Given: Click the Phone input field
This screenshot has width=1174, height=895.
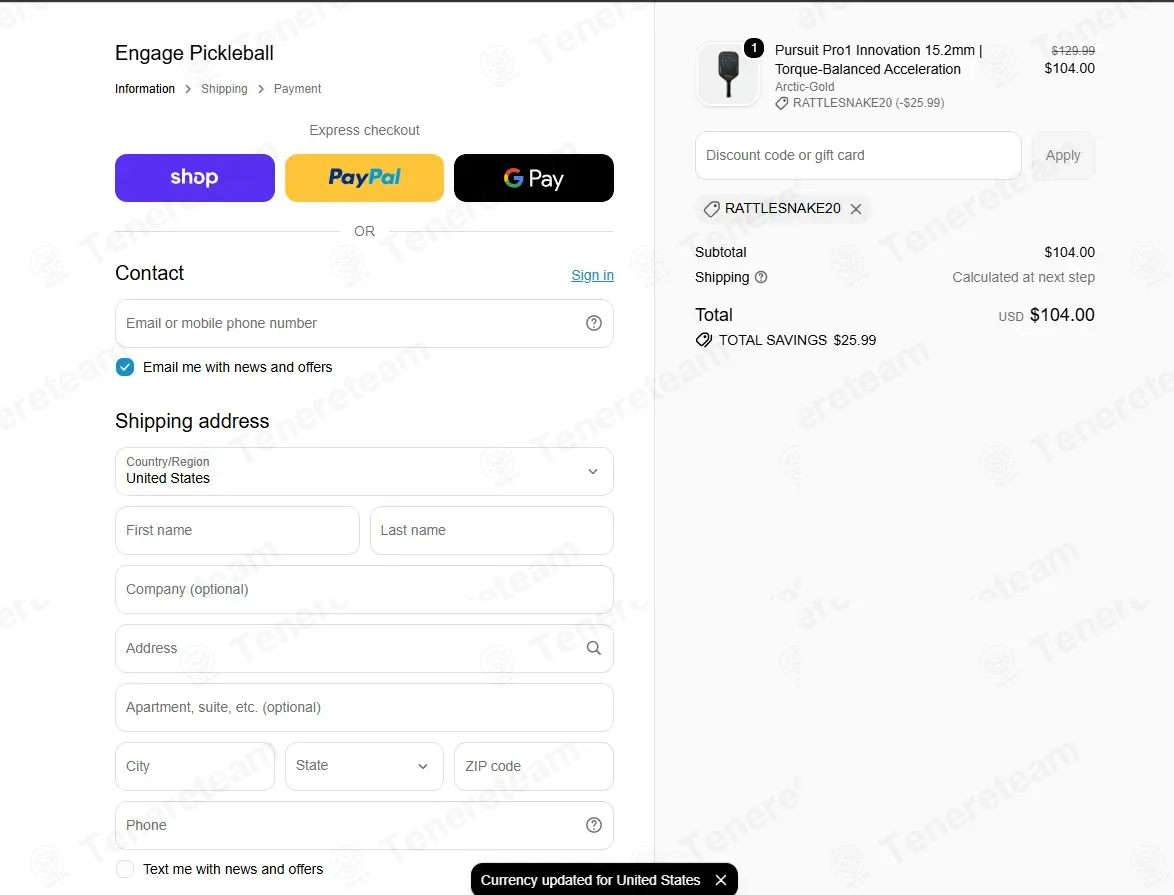Looking at the screenshot, I should pyautogui.click(x=364, y=825).
